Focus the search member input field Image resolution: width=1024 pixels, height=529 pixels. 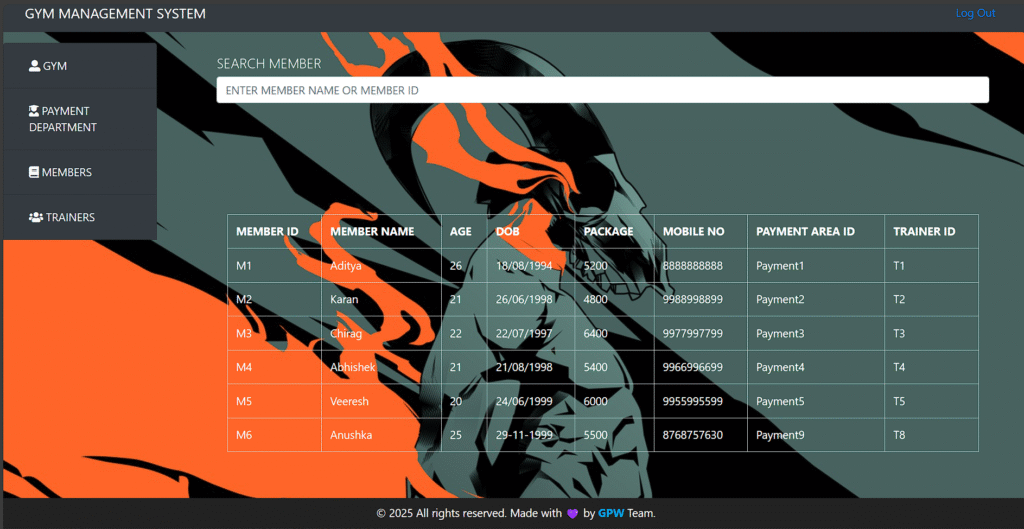[602, 90]
